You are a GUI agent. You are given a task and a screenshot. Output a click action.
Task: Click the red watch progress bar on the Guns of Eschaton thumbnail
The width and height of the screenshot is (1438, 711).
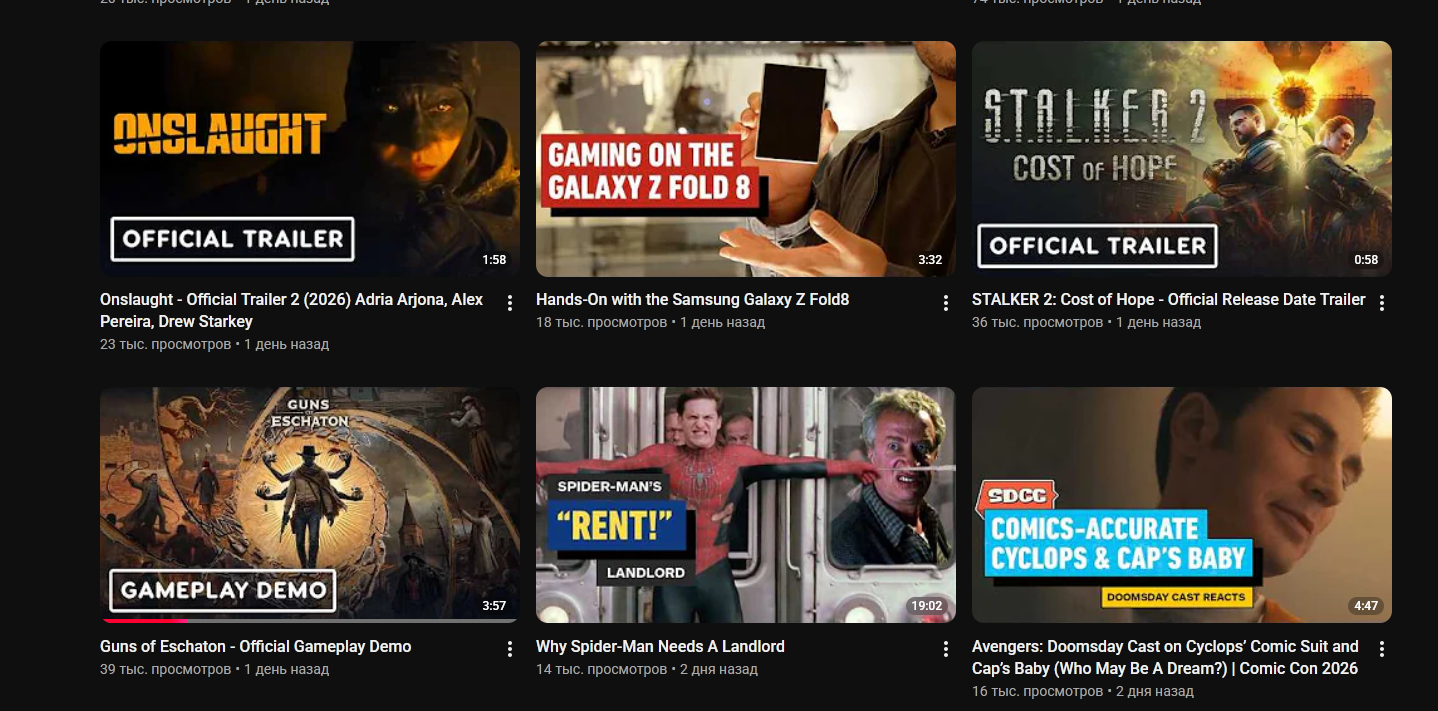pyautogui.click(x=145, y=621)
